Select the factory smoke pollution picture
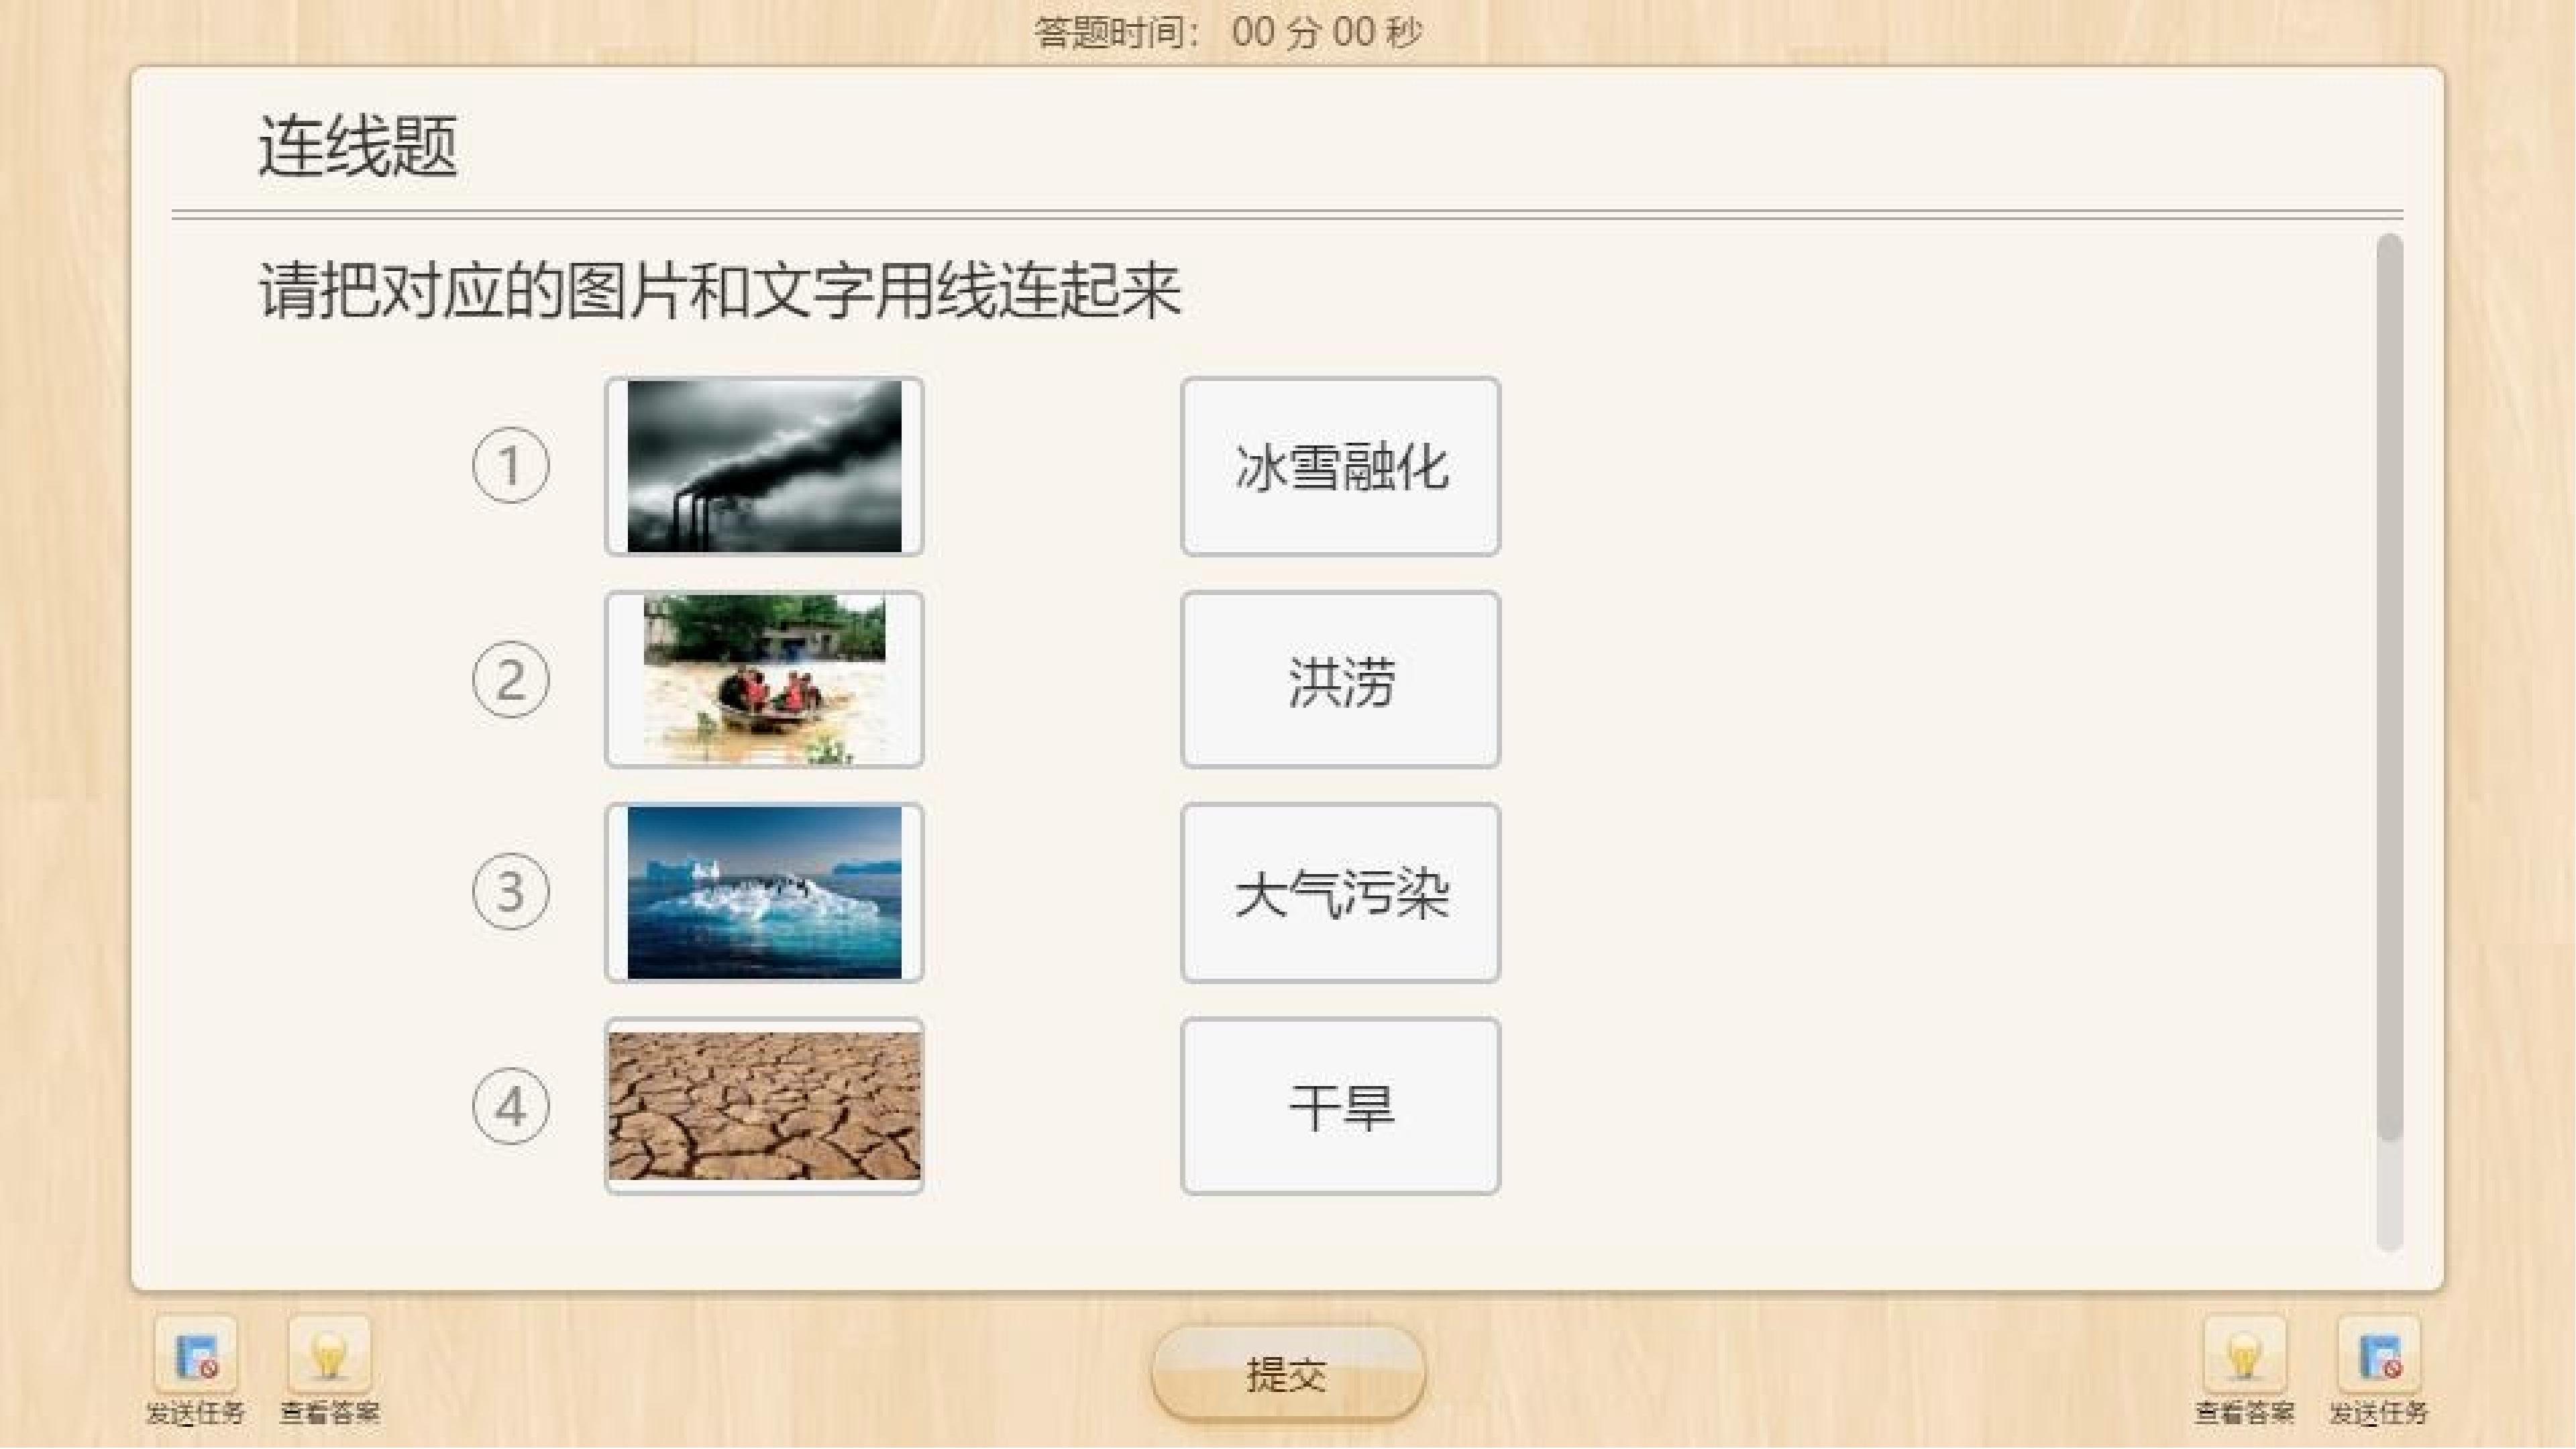 [x=764, y=466]
